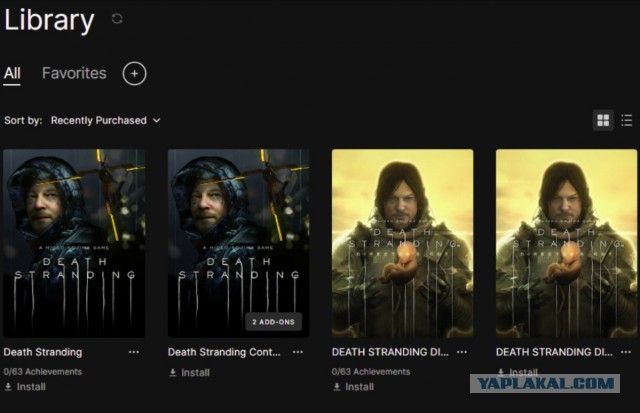Open options for the DEATH STRANDING DI... title with achievements

pos(462,352)
